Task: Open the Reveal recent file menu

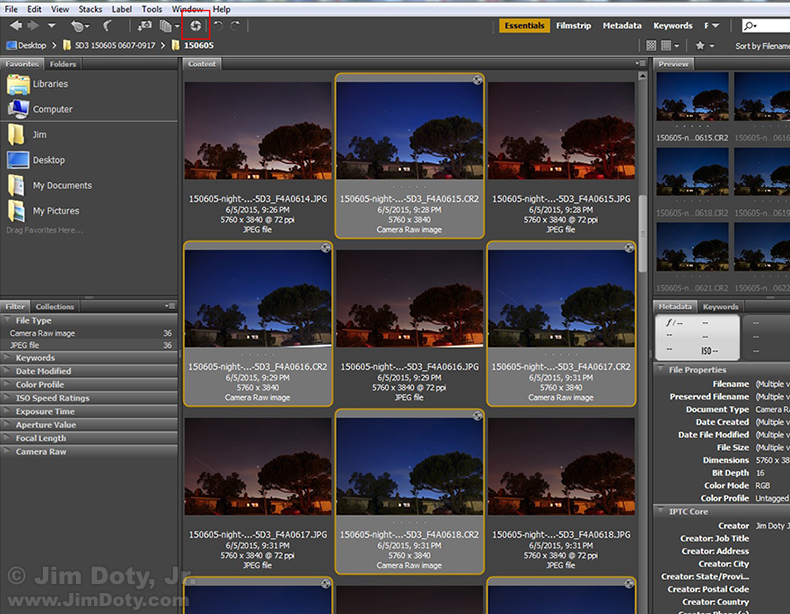Action: click(80, 26)
